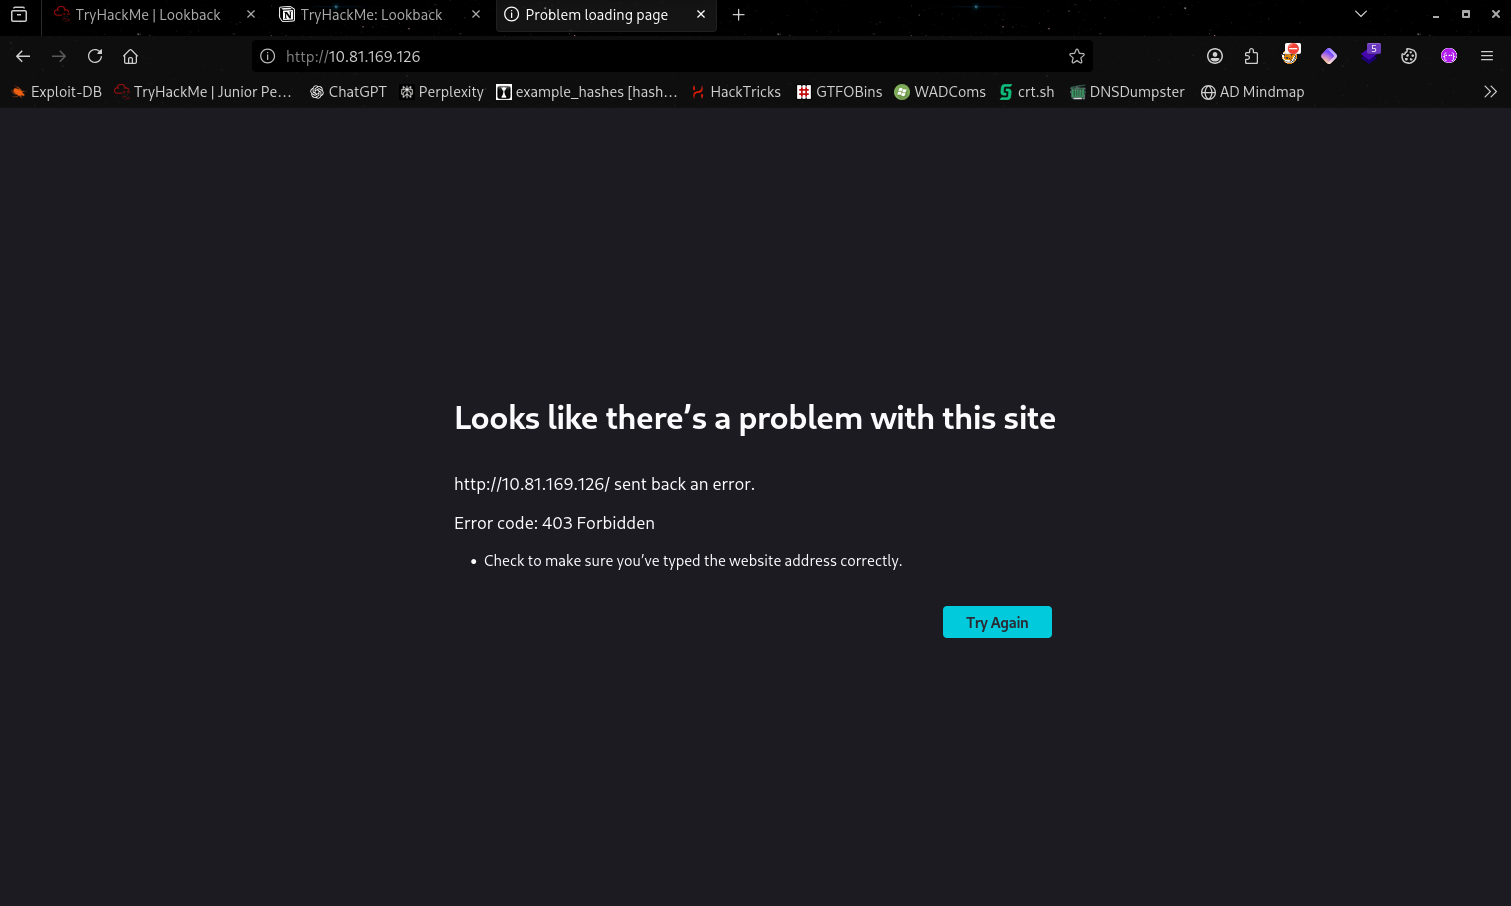Screen dimensions: 1511x906
Task: Switch to the TryHackMe | Lookback tab
Action: [x=147, y=15]
